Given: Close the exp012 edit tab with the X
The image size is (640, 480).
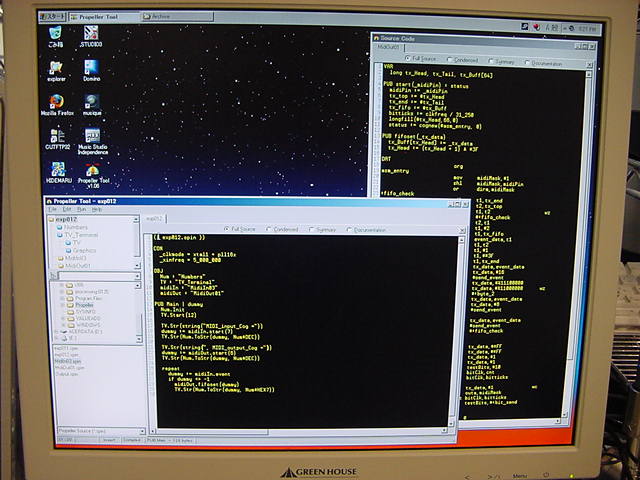Looking at the screenshot, I should (462, 231).
